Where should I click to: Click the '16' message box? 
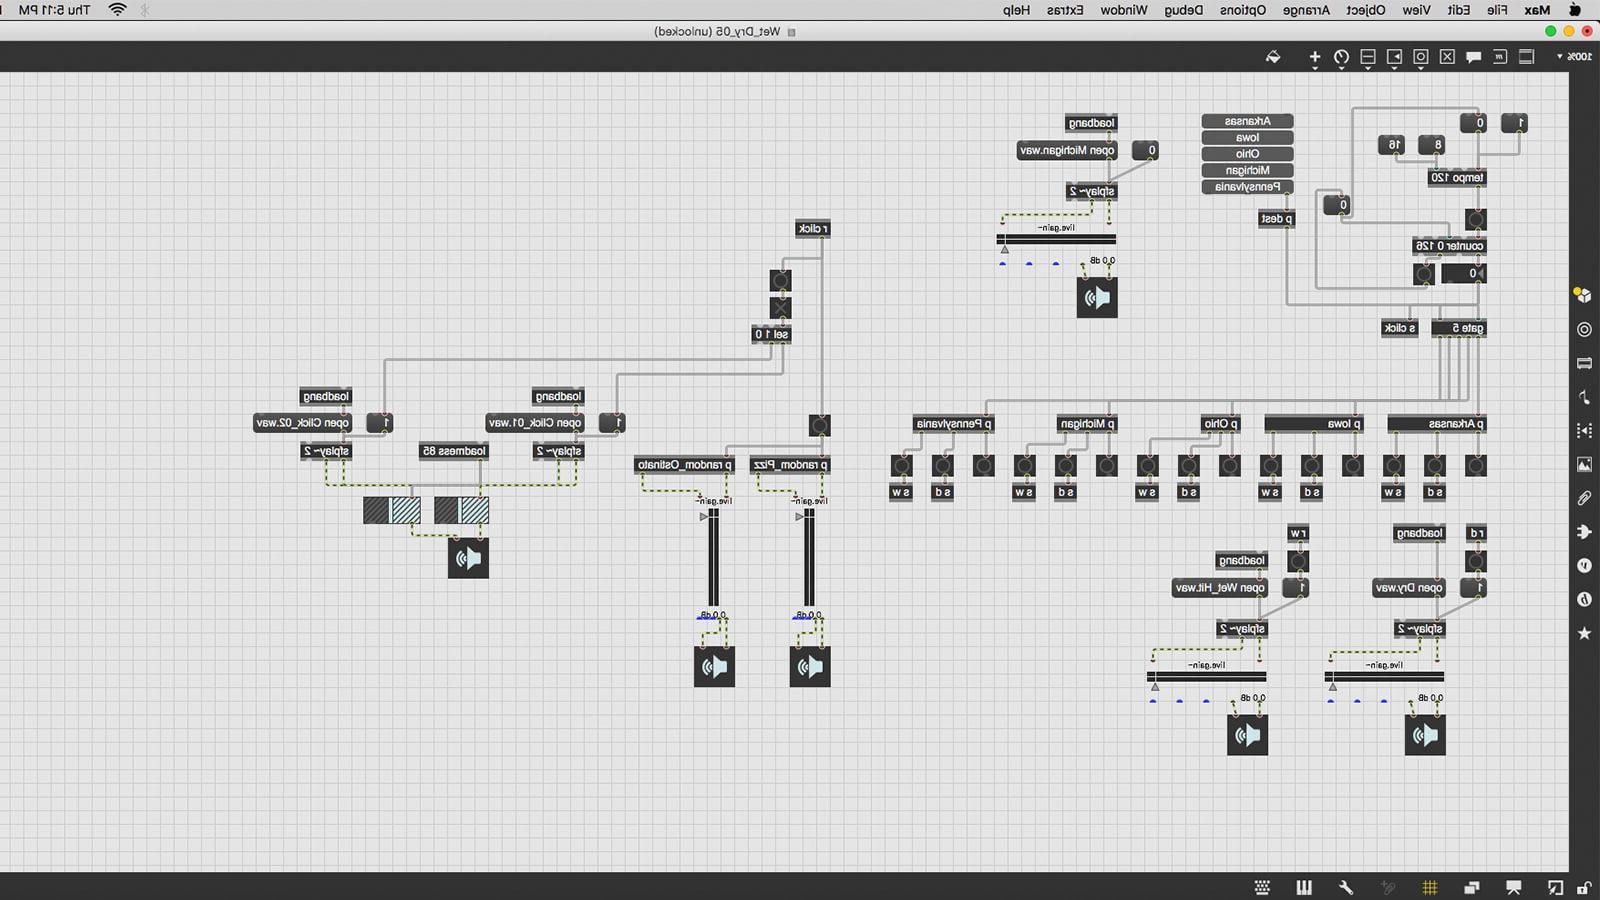1393,145
